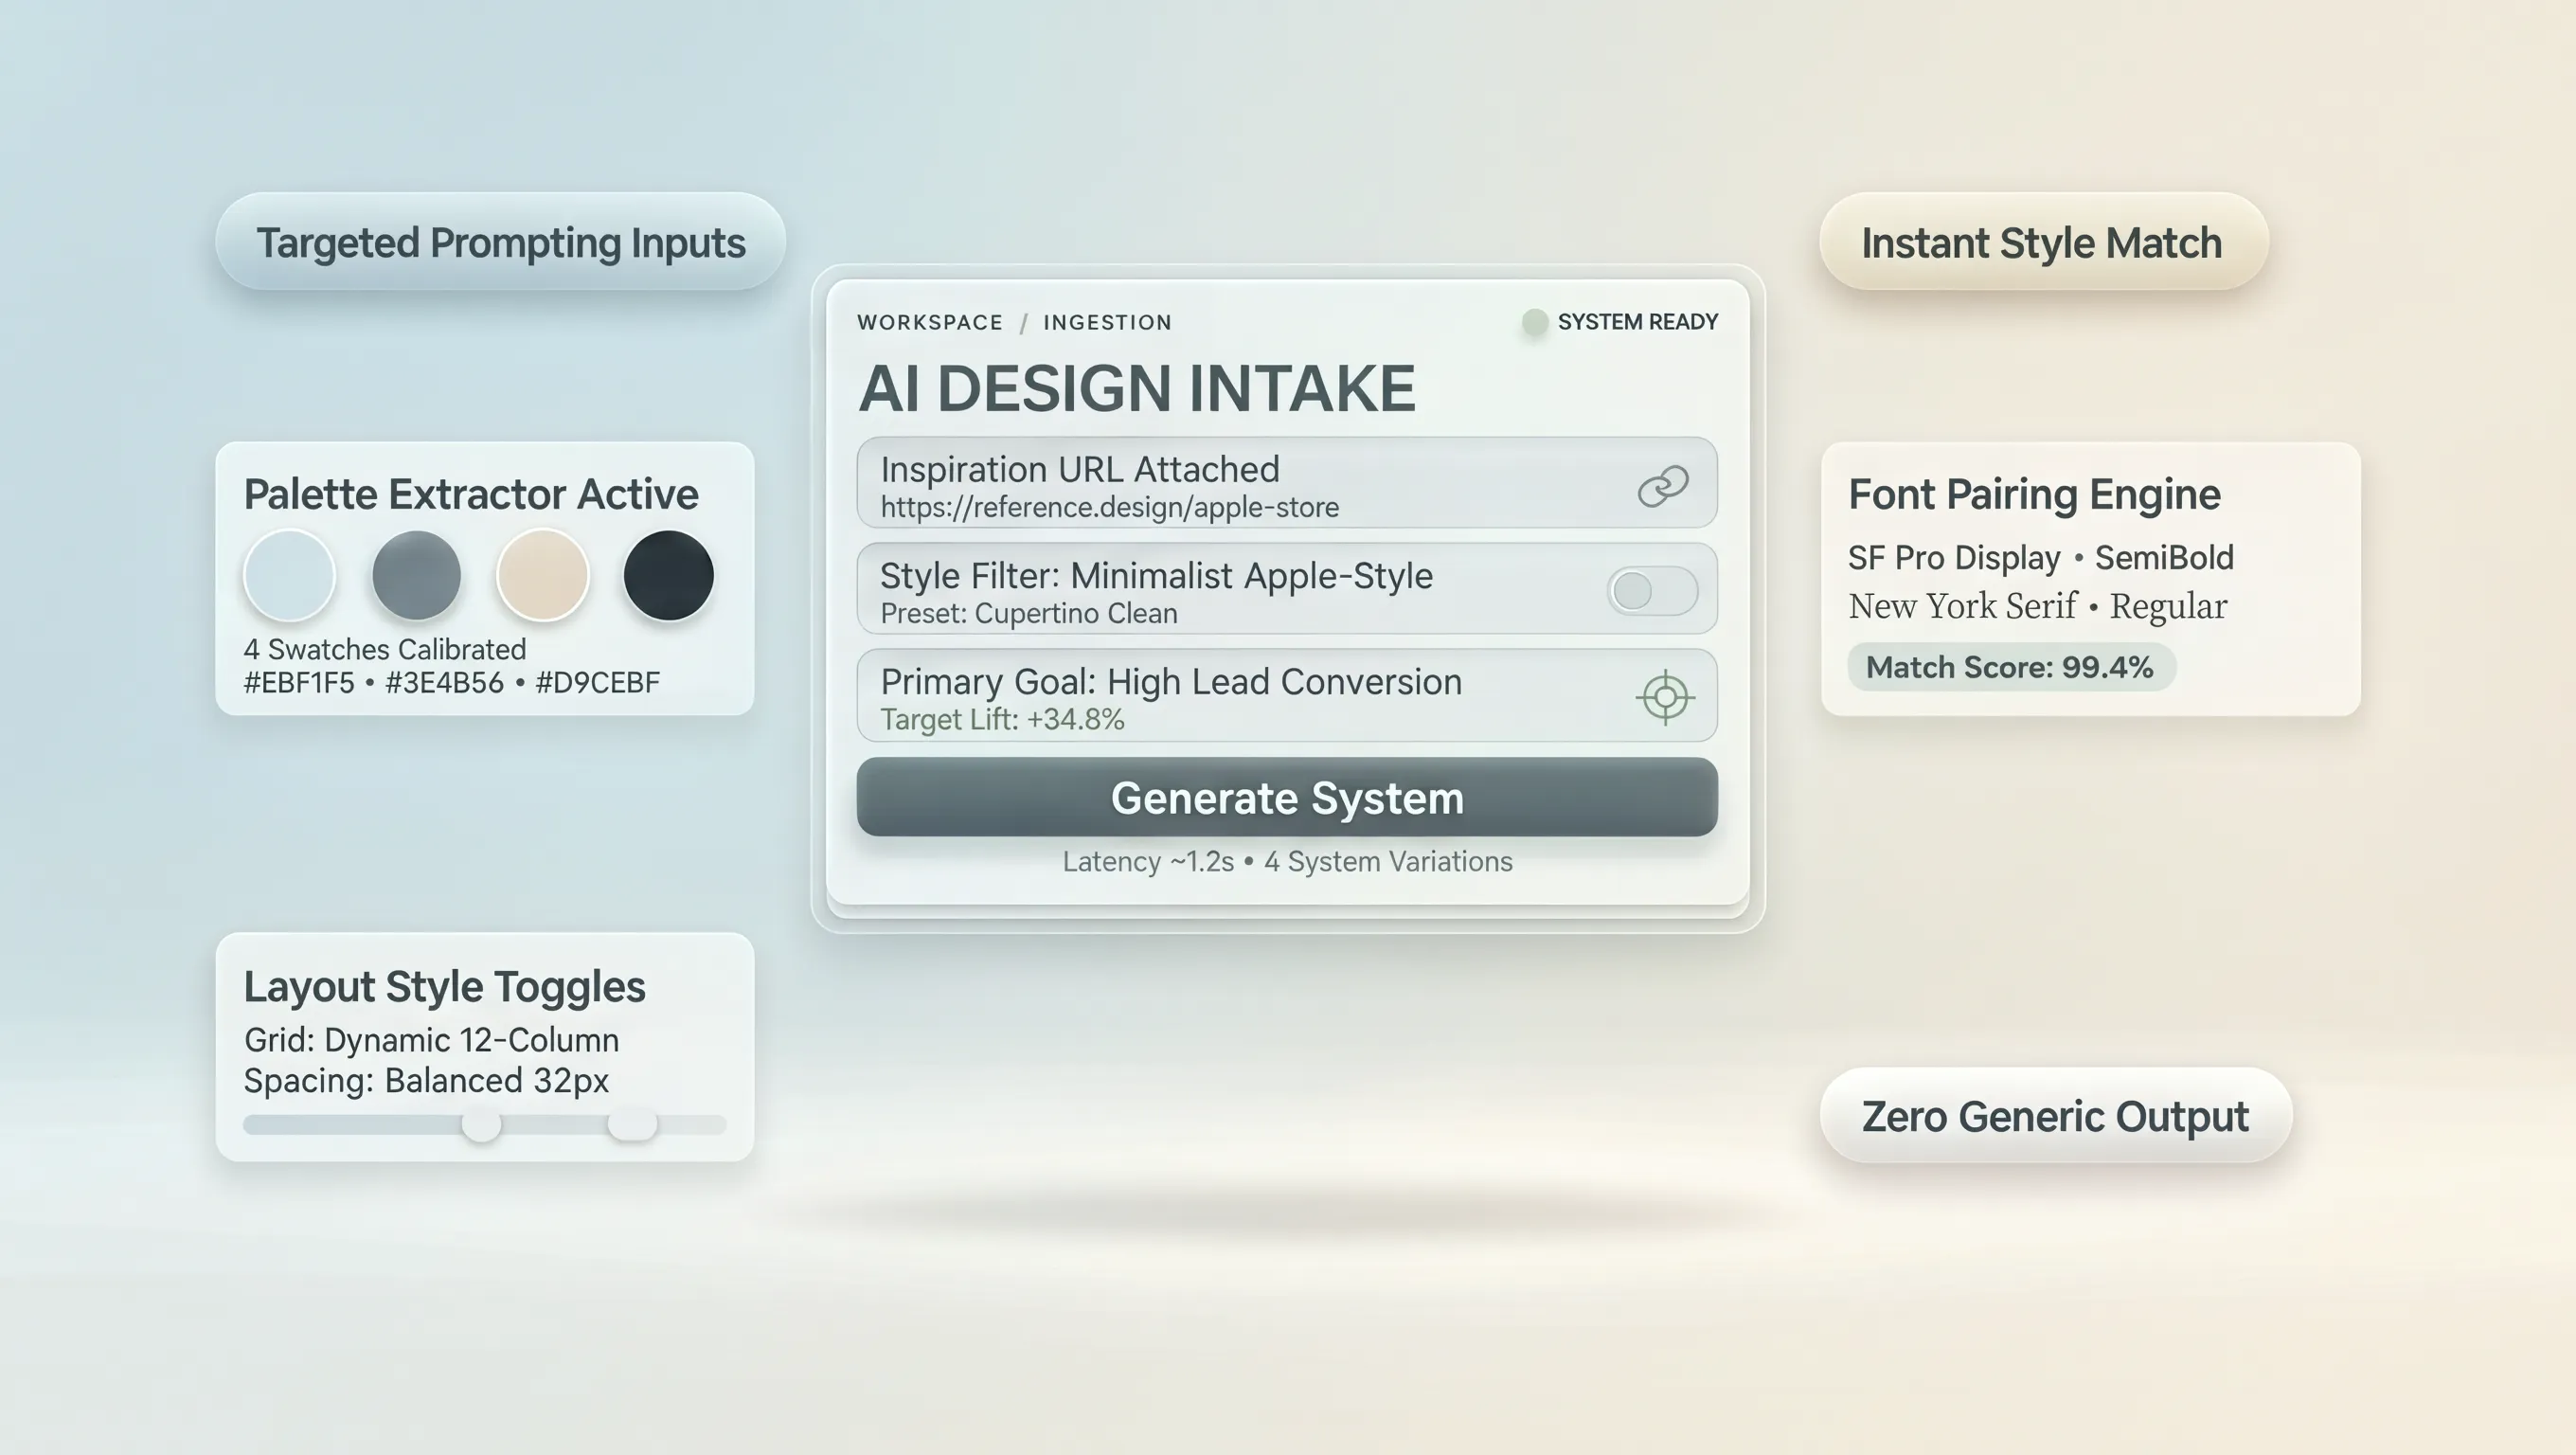Click 'New York Serif • Regular' font line
Screen dimensions: 2576x1455
[x=2038, y=606]
